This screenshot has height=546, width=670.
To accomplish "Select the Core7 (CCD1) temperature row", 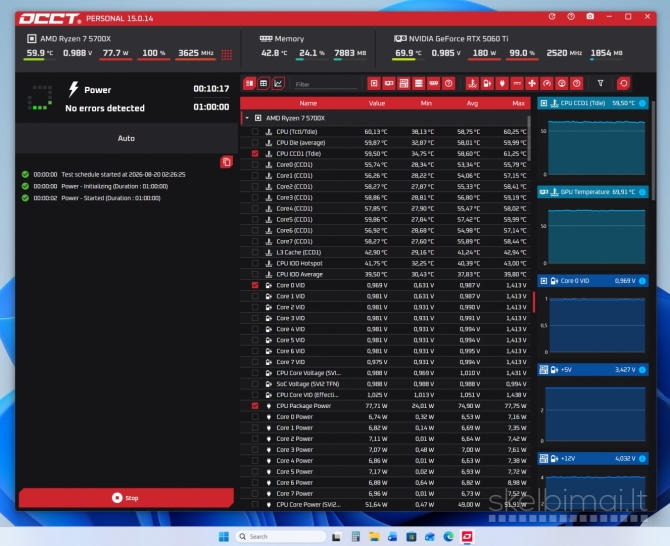I will pos(385,241).
